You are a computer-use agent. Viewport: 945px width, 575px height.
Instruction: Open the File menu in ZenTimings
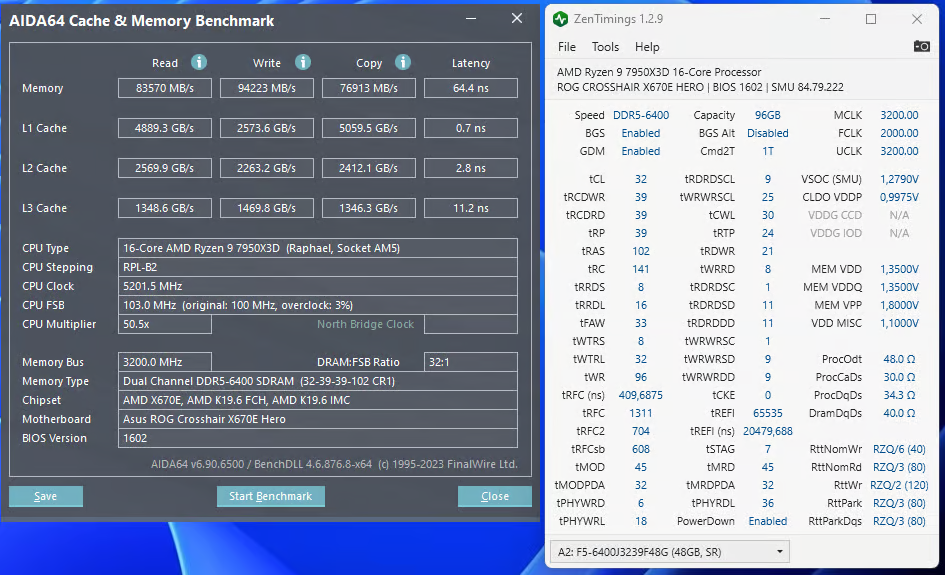click(x=567, y=47)
